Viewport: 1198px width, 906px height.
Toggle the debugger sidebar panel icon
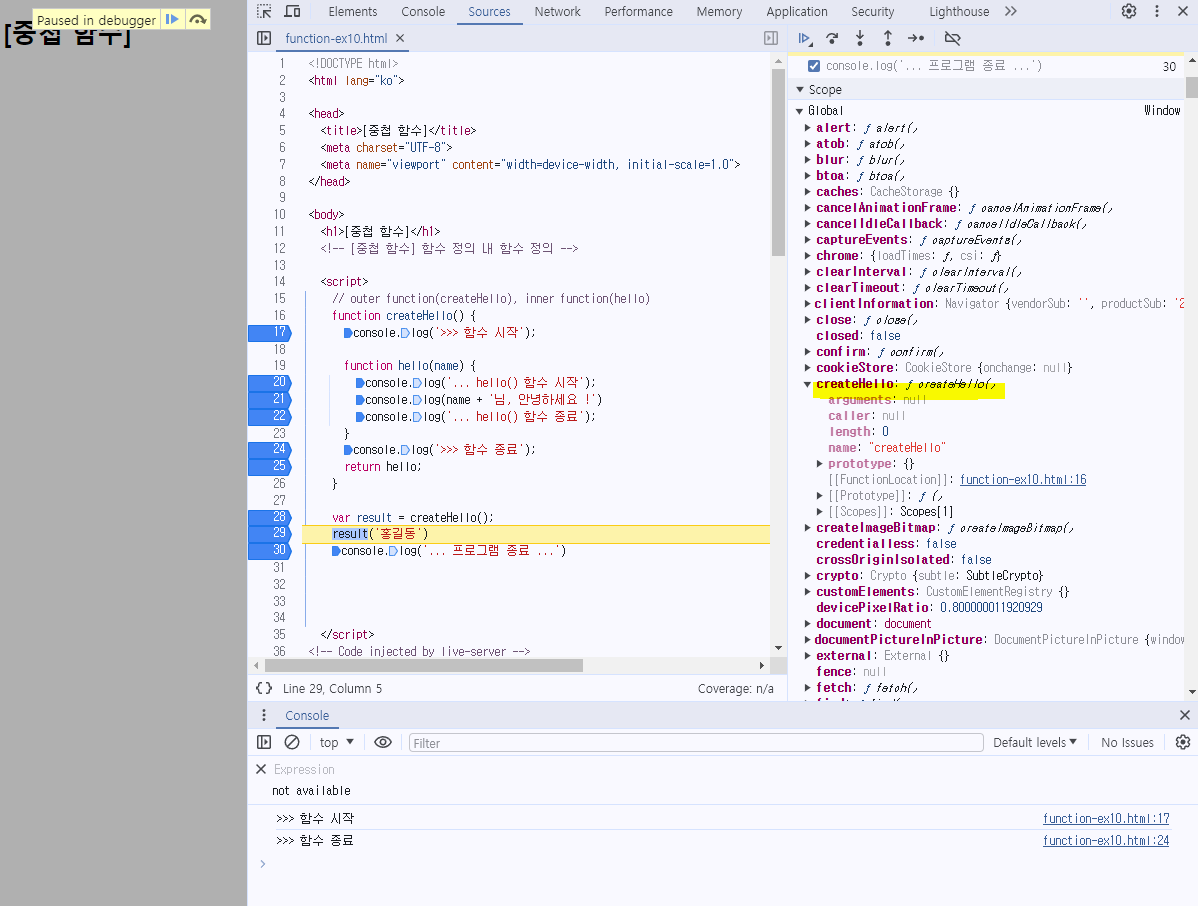click(771, 38)
